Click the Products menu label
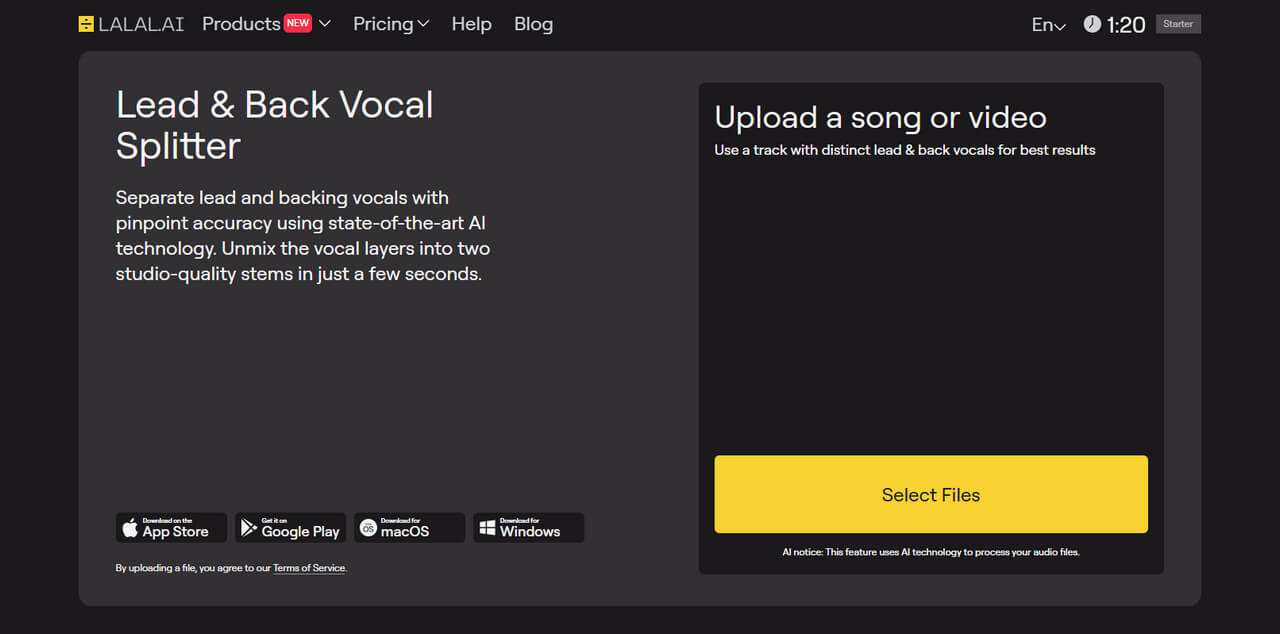Image resolution: width=1280 pixels, height=634 pixels. 241,24
